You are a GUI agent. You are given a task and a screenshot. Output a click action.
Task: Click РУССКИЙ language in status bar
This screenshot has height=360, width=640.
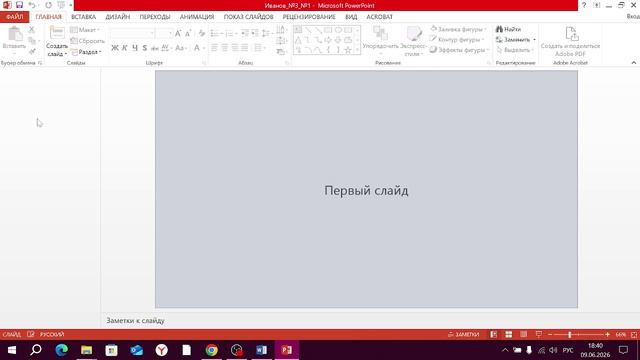tap(52, 334)
